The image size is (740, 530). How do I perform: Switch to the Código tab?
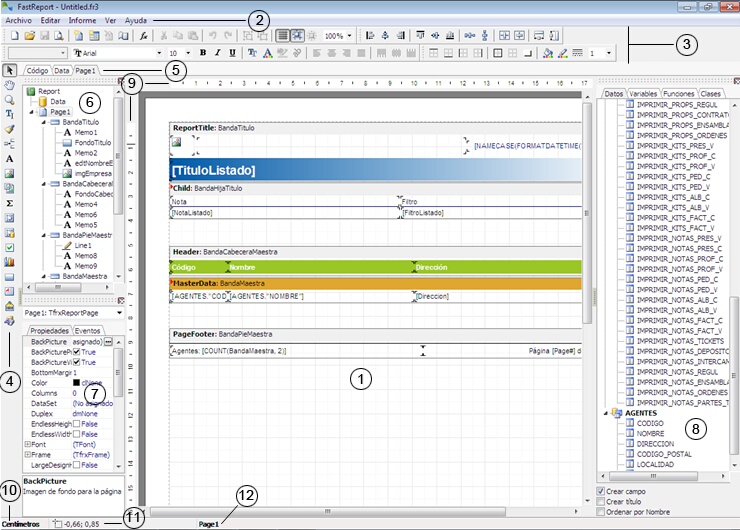(x=37, y=71)
